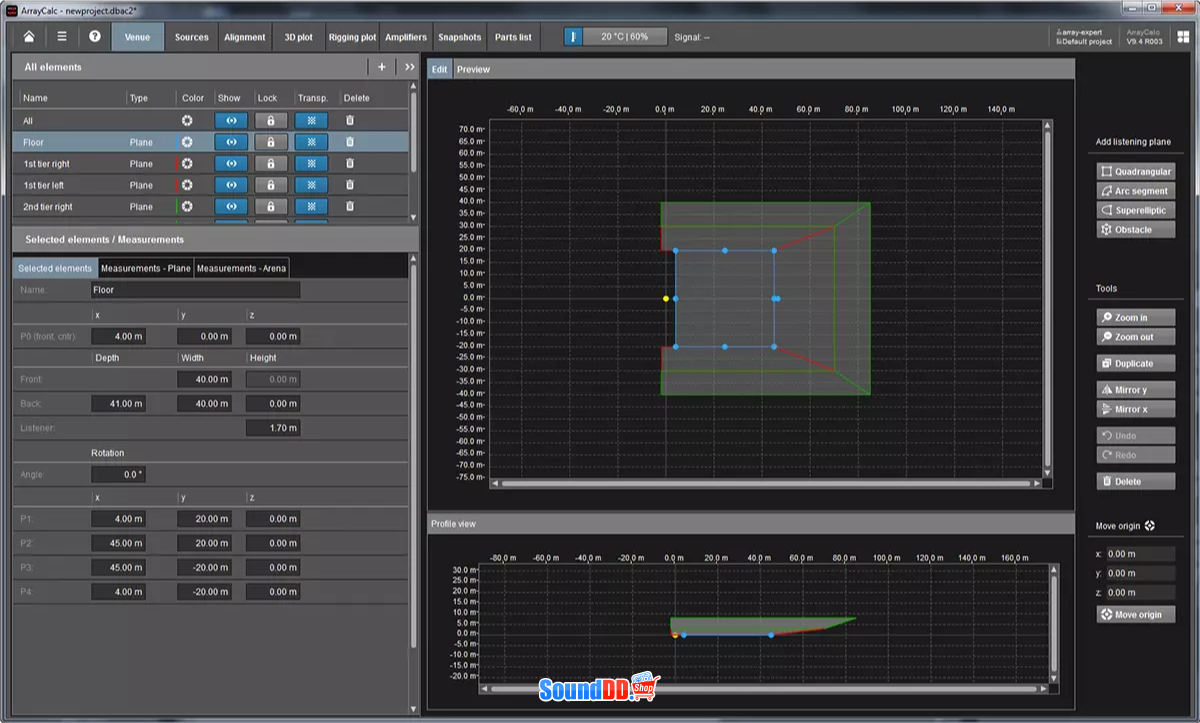Delete the Floor element via trash icon

coord(350,142)
